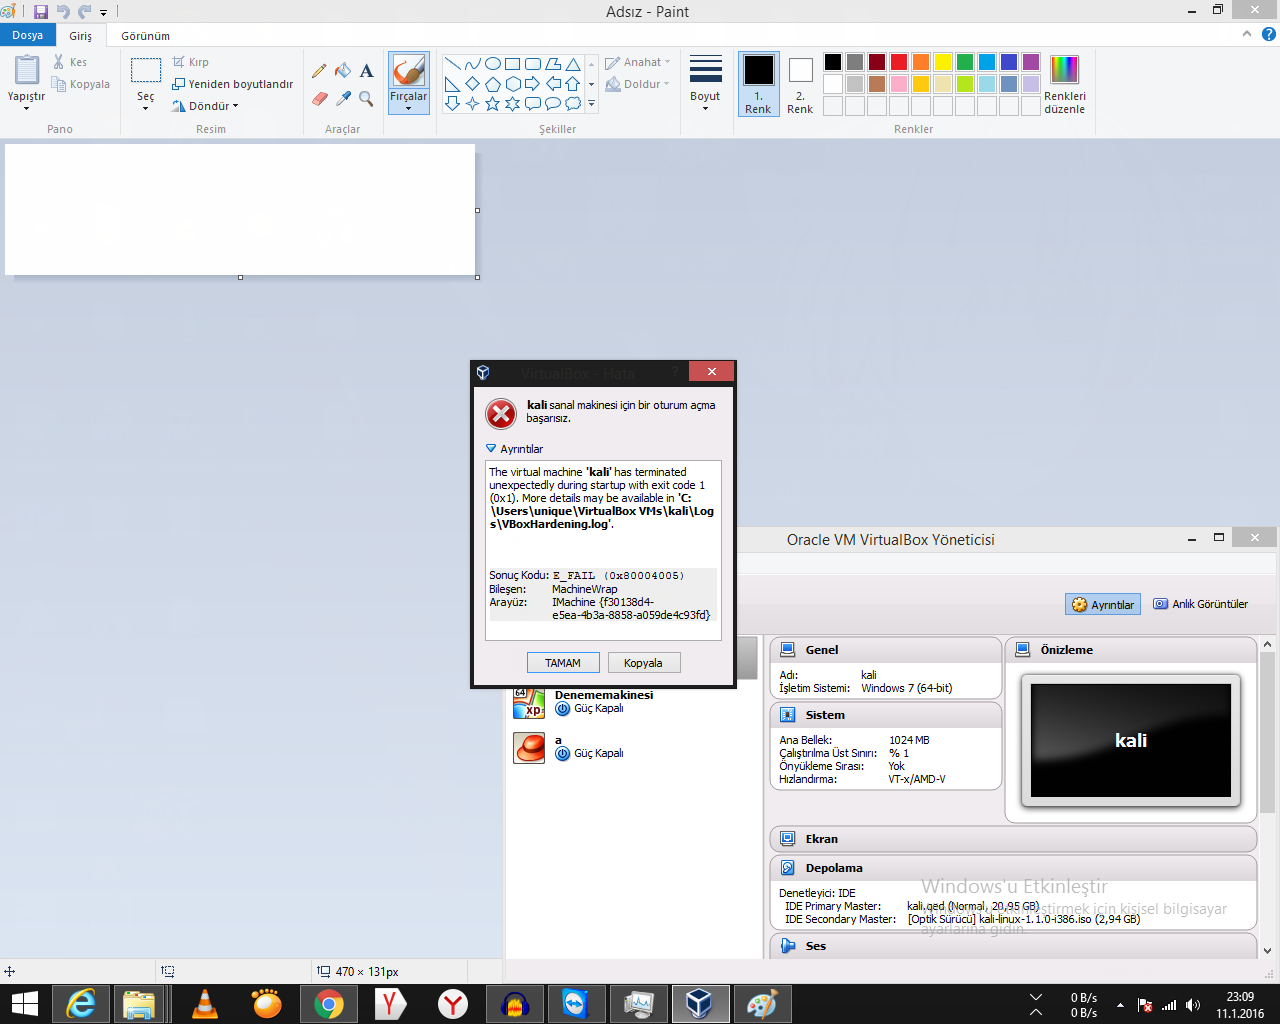
Task: Click the Kırp crop tool
Action: [x=191, y=62]
